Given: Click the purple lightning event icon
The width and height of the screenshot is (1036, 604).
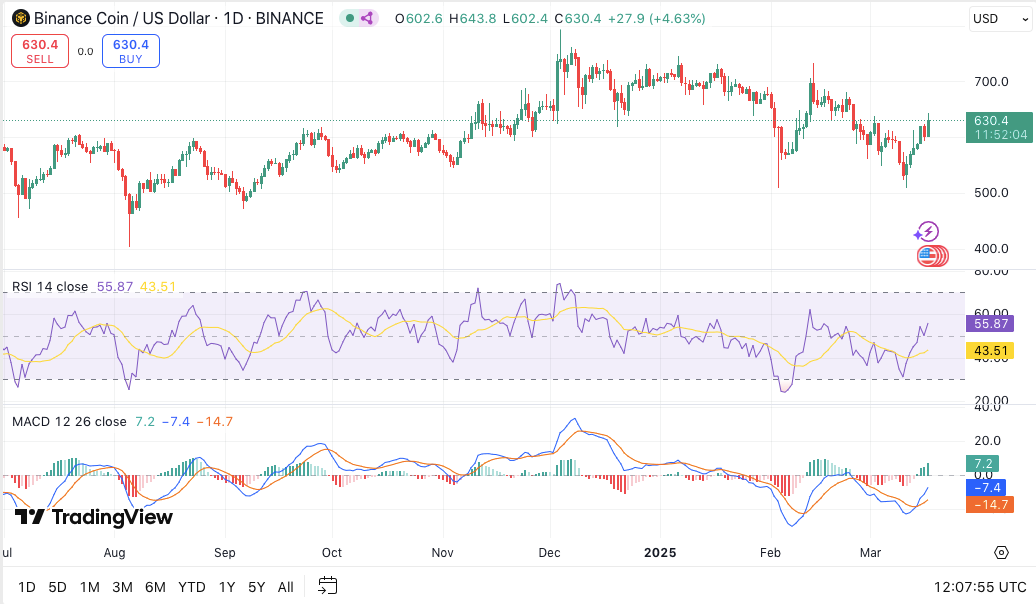Looking at the screenshot, I should [x=928, y=232].
